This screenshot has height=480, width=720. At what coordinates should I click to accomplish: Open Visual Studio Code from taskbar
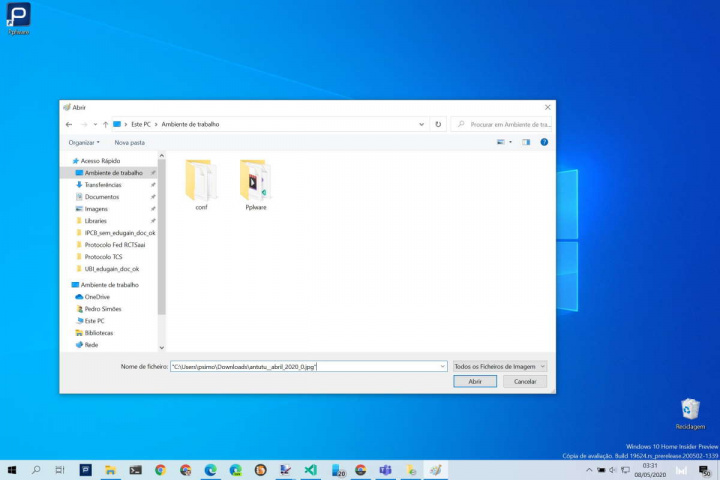pos(310,469)
